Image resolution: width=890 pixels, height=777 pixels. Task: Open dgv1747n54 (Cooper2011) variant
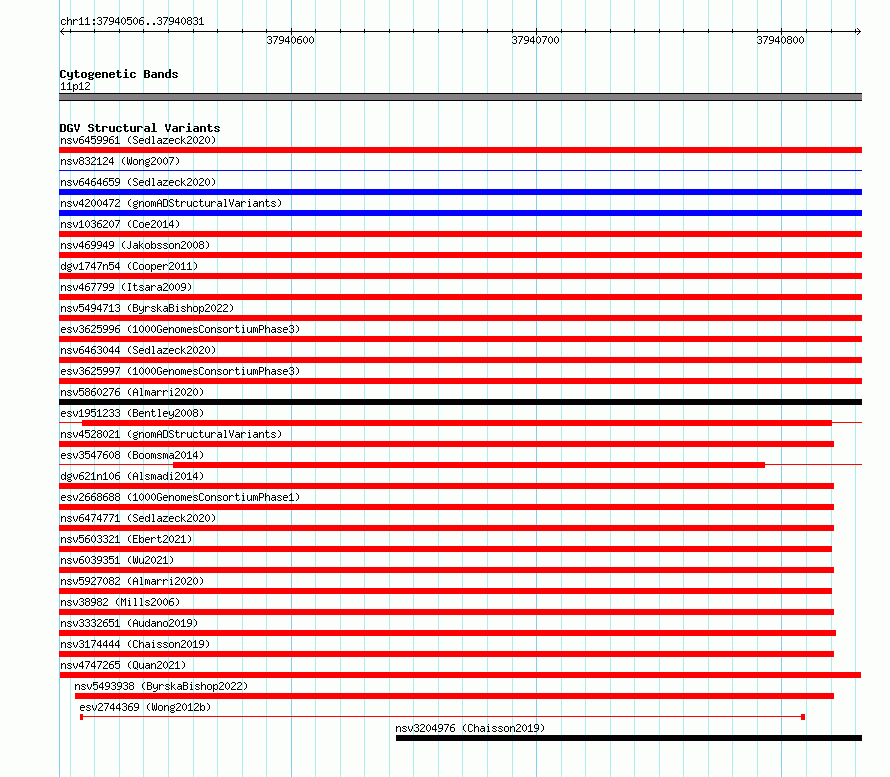pos(129,266)
